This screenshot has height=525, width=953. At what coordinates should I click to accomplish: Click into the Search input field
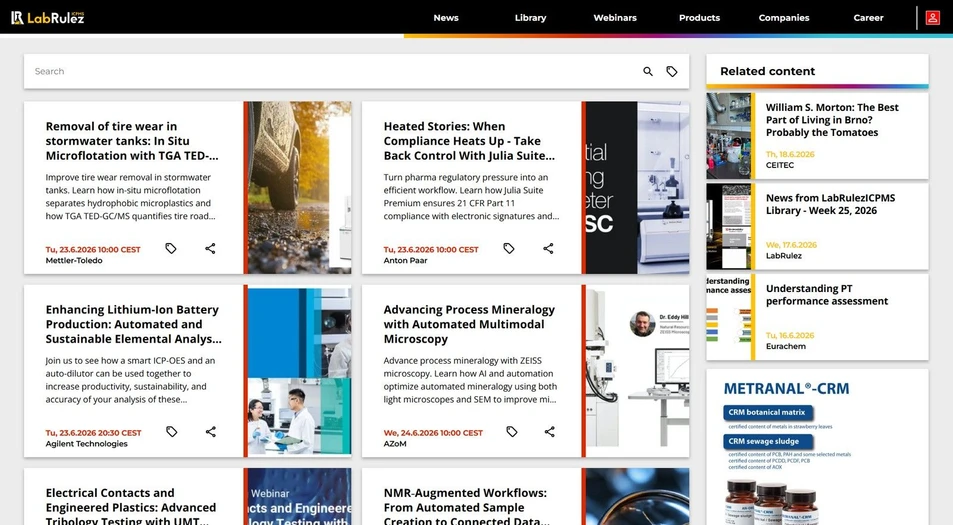coord(331,72)
